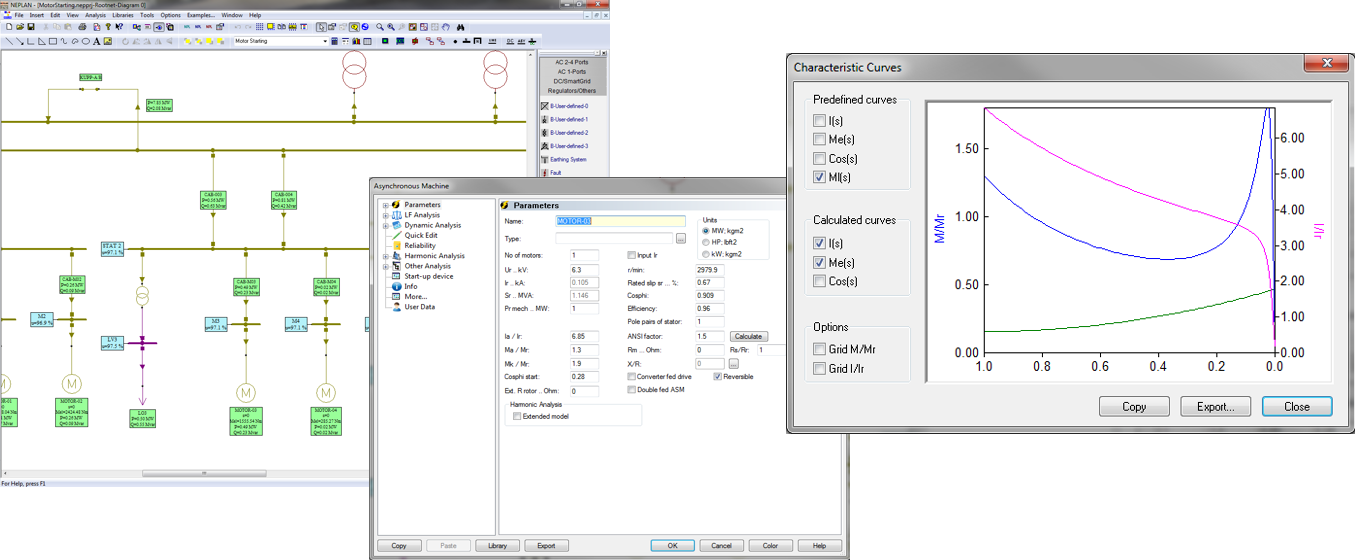Enable predefined I(s) curve checkbox
1355x560 pixels.
click(821, 121)
